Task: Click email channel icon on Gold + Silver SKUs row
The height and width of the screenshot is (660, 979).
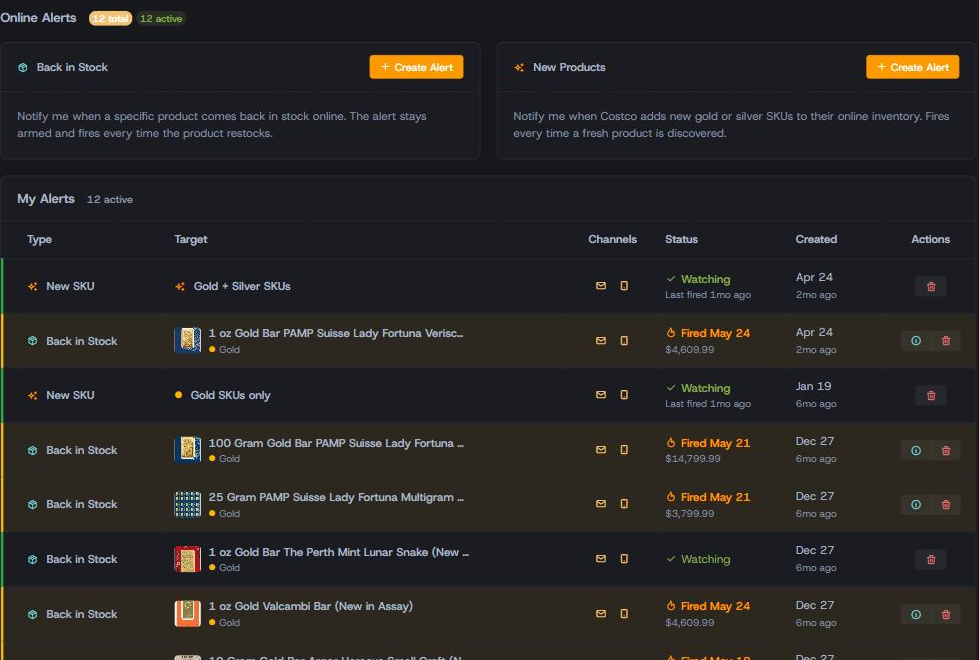Action: click(601, 285)
